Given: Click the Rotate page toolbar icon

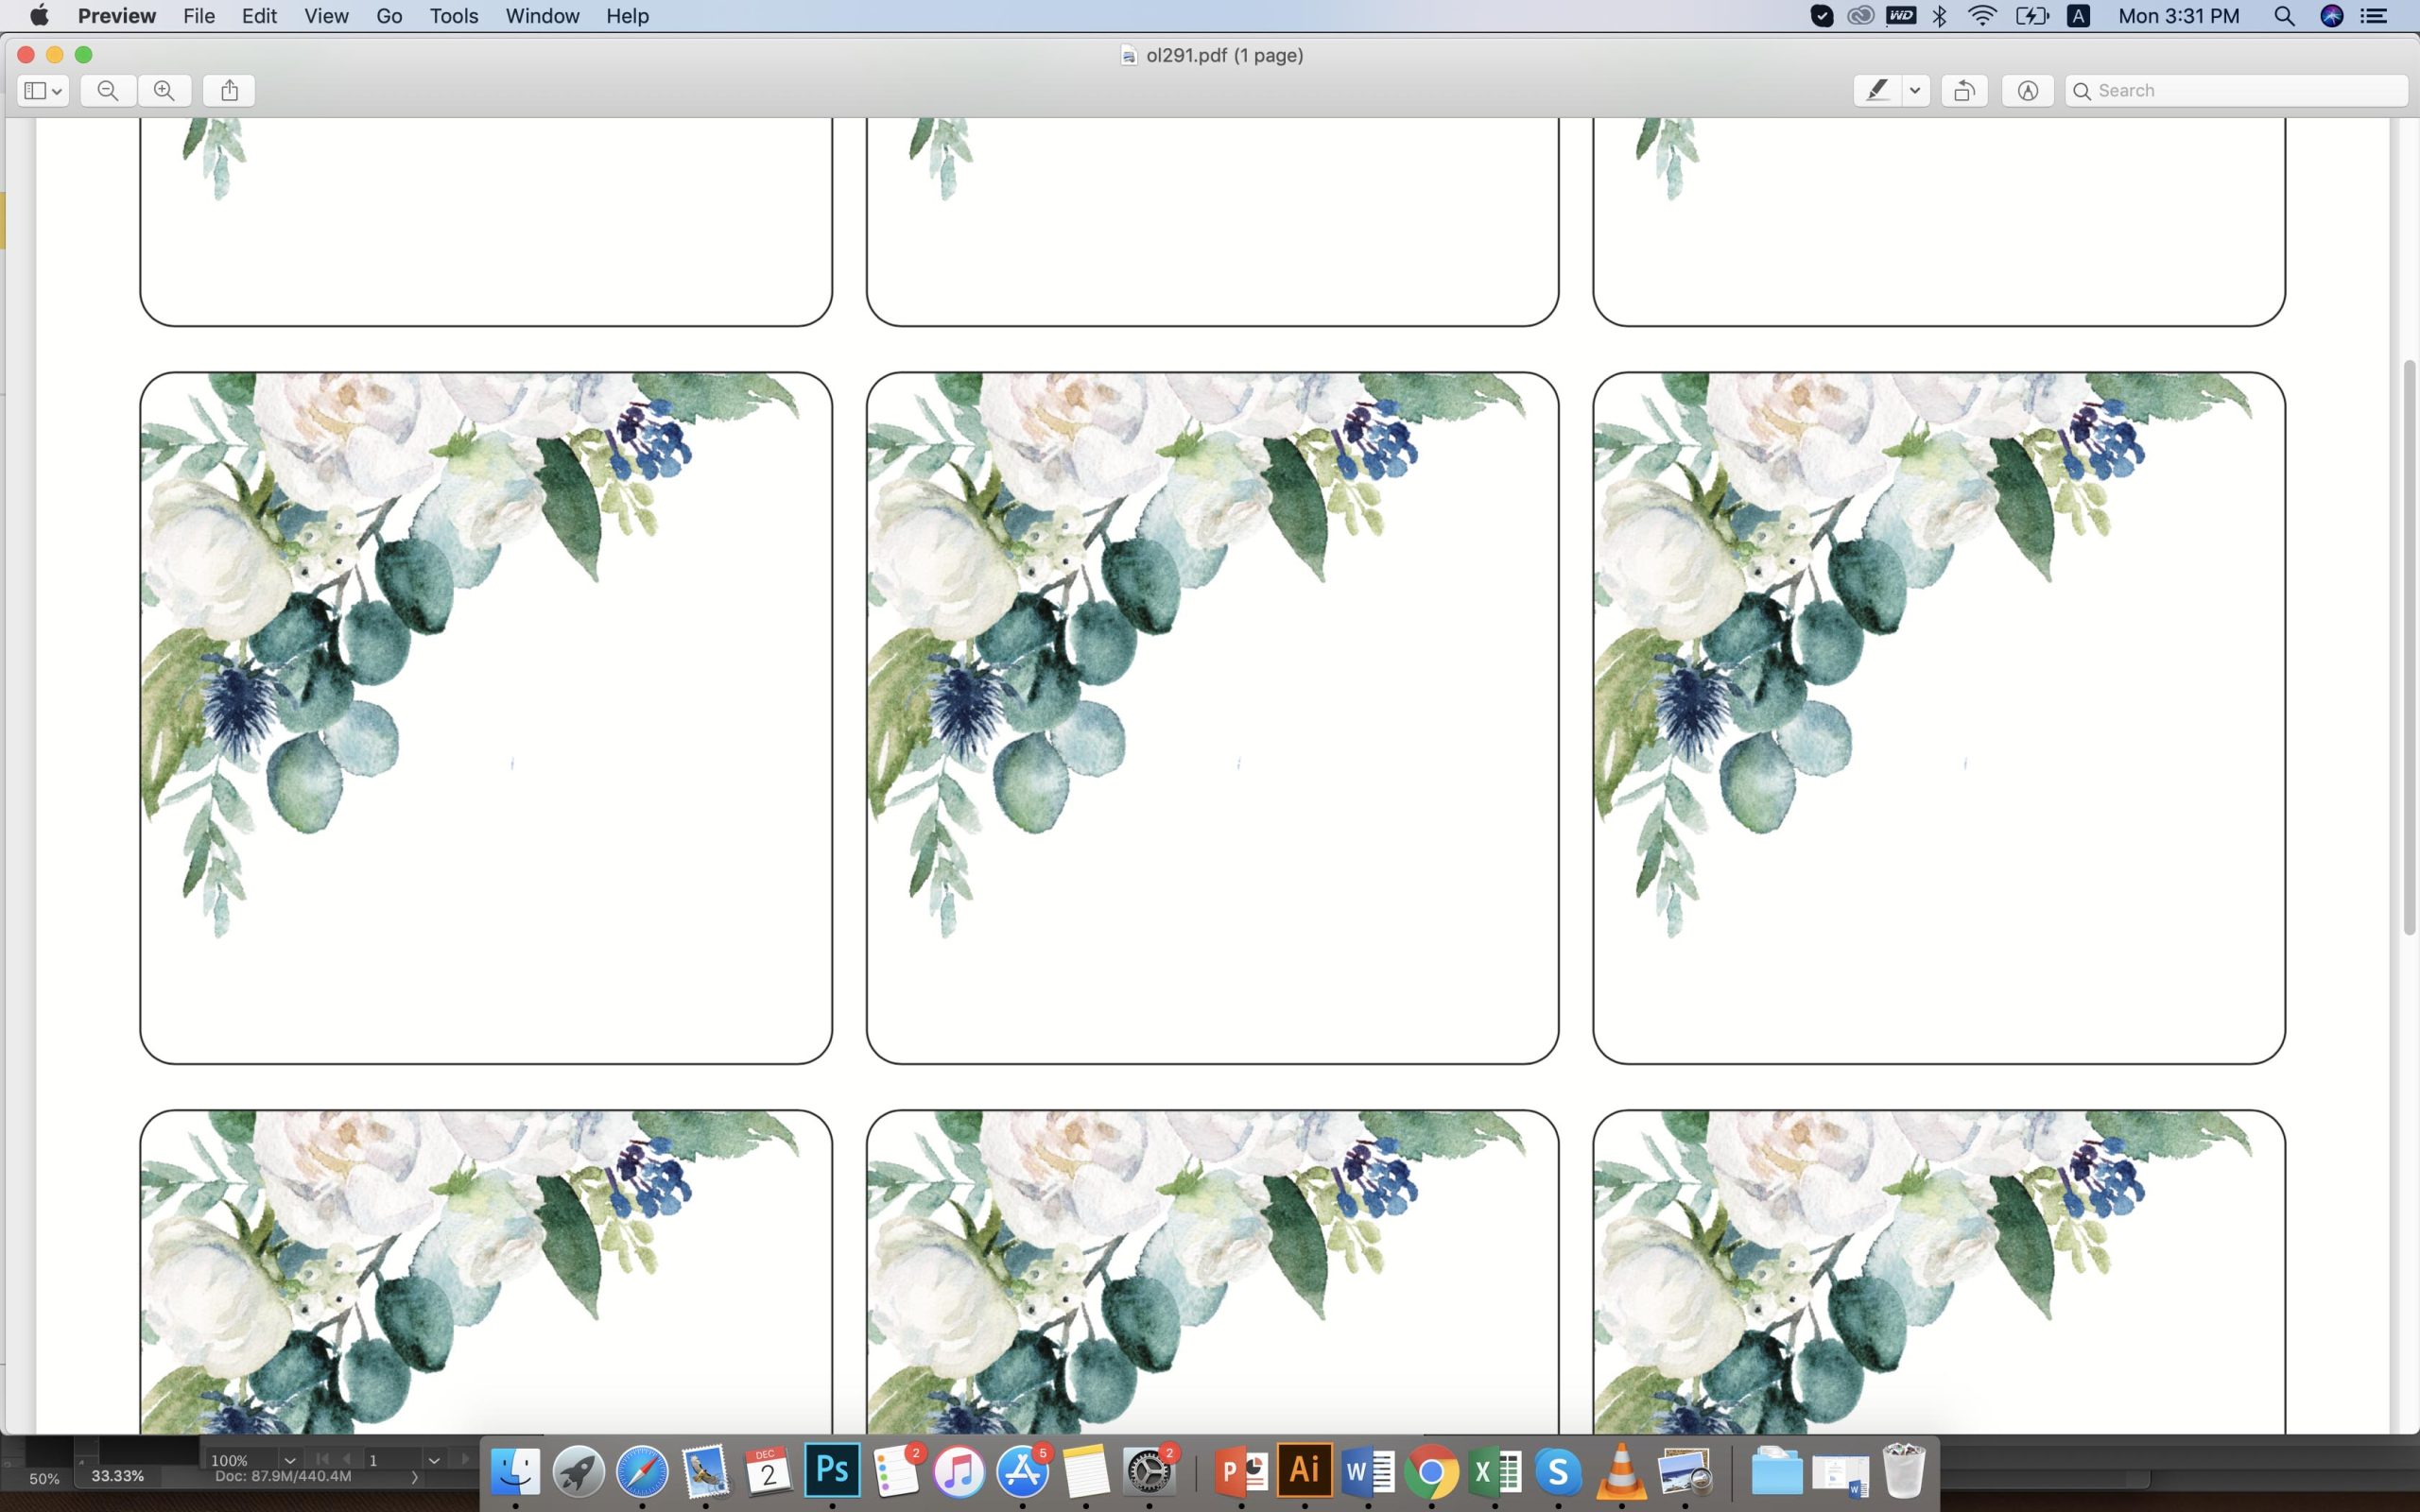Looking at the screenshot, I should (x=1964, y=91).
